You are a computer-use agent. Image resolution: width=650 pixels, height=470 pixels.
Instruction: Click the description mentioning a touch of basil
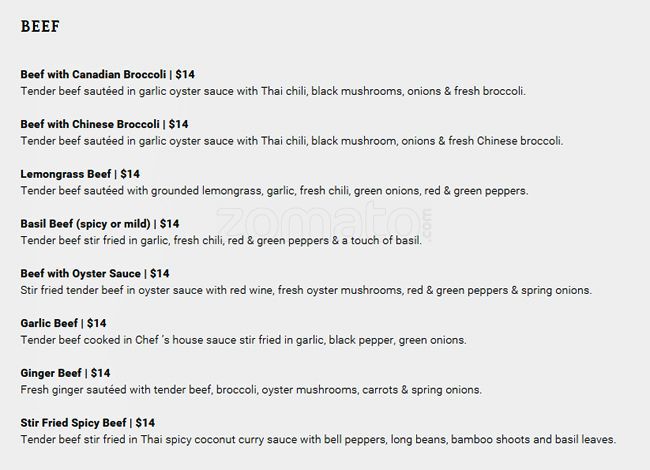(x=221, y=240)
